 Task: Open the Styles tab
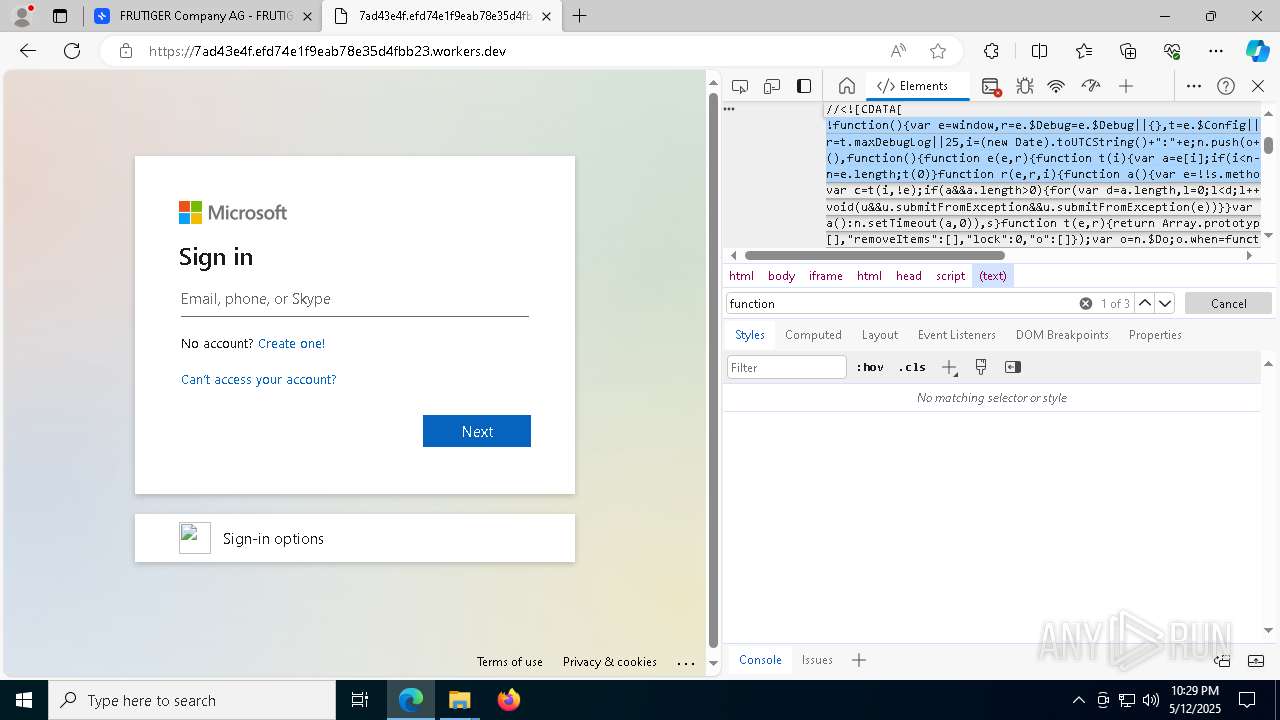coord(749,335)
